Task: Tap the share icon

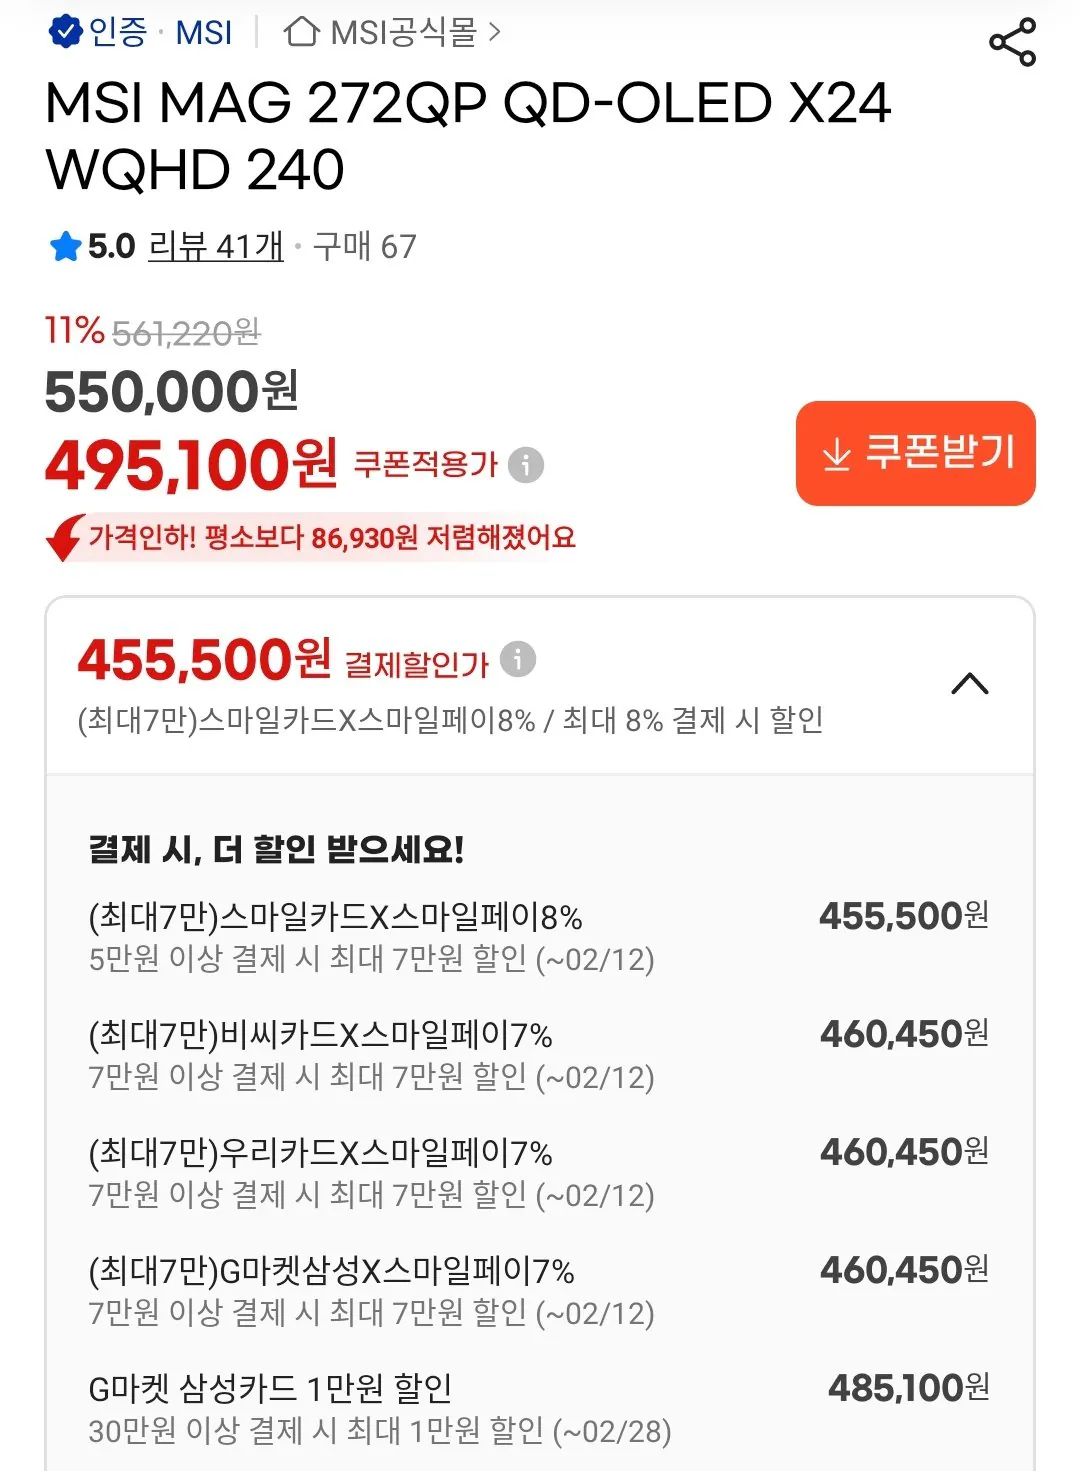Action: (1012, 42)
